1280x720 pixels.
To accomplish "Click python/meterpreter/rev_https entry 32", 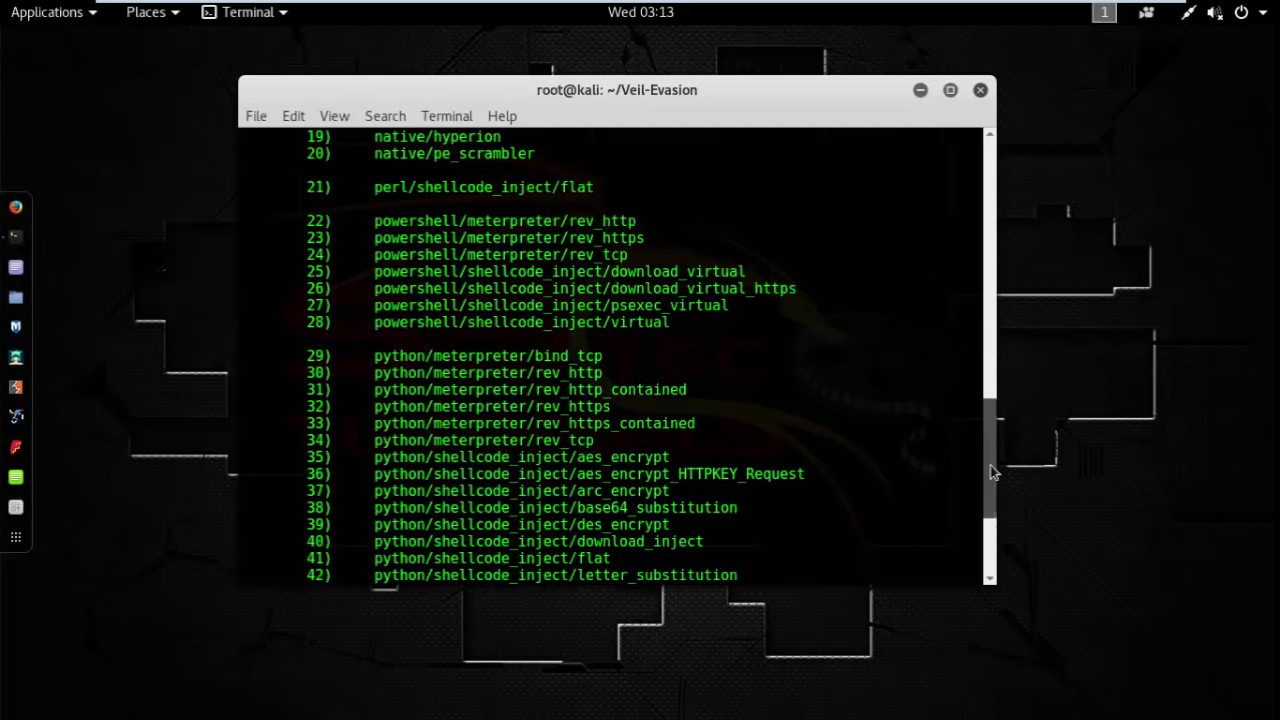I will 492,407.
